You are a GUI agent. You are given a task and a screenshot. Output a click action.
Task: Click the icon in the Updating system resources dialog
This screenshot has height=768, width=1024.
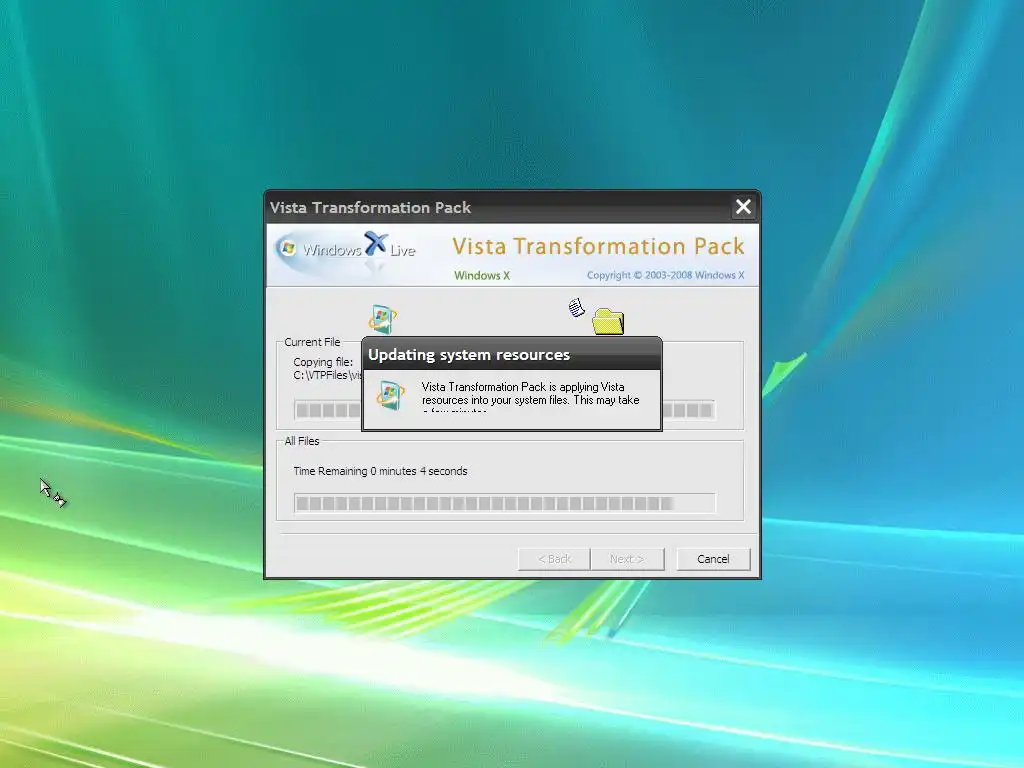(x=391, y=396)
